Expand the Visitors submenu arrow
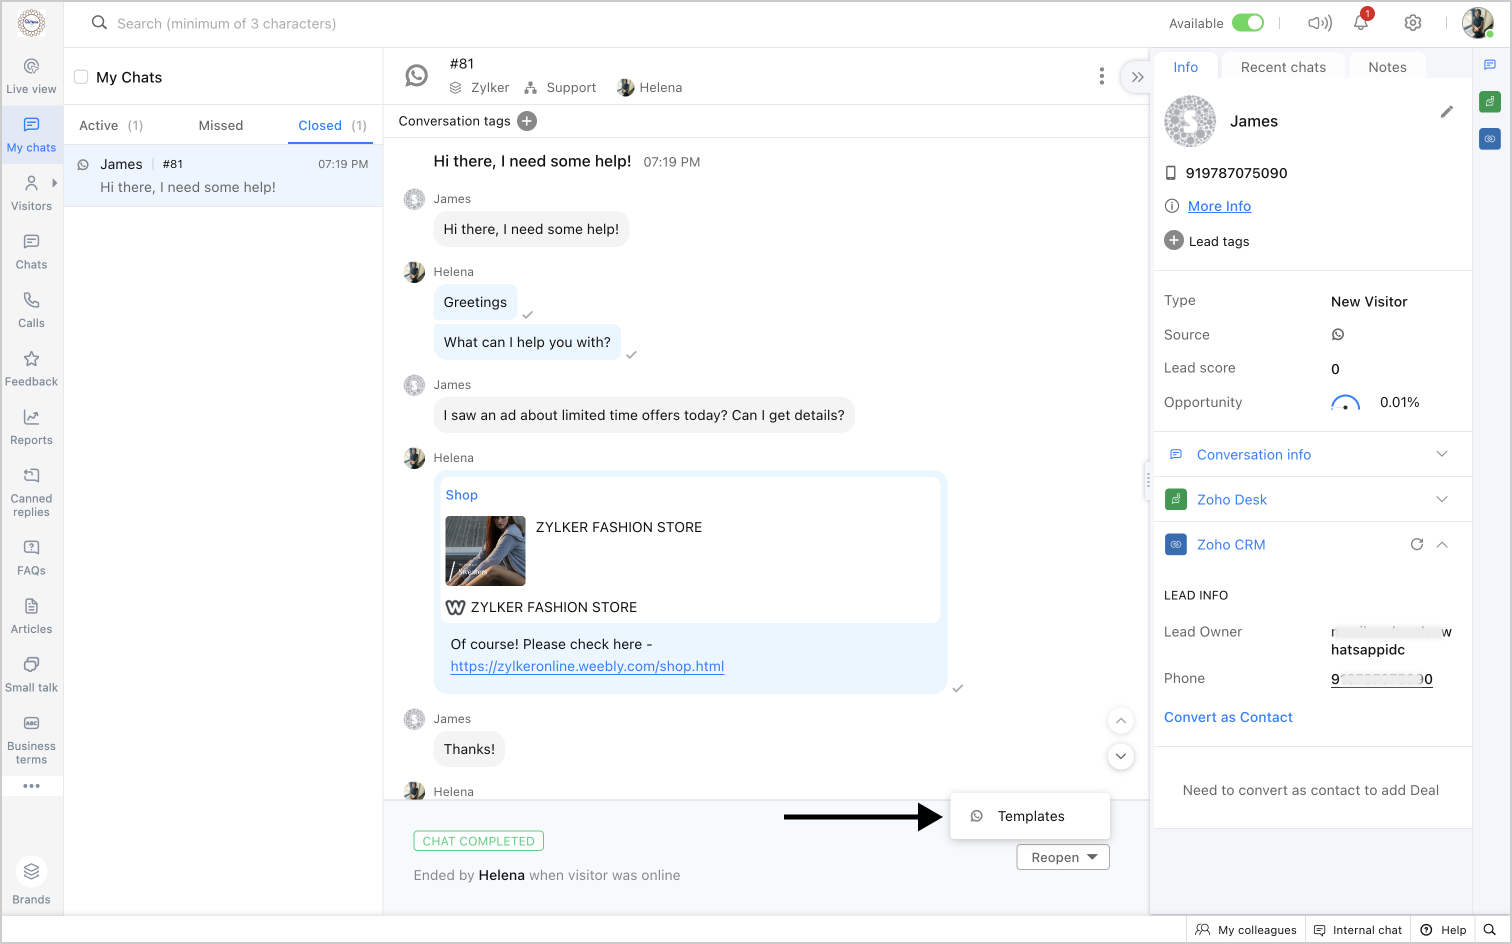The width and height of the screenshot is (1512, 944). (x=54, y=183)
